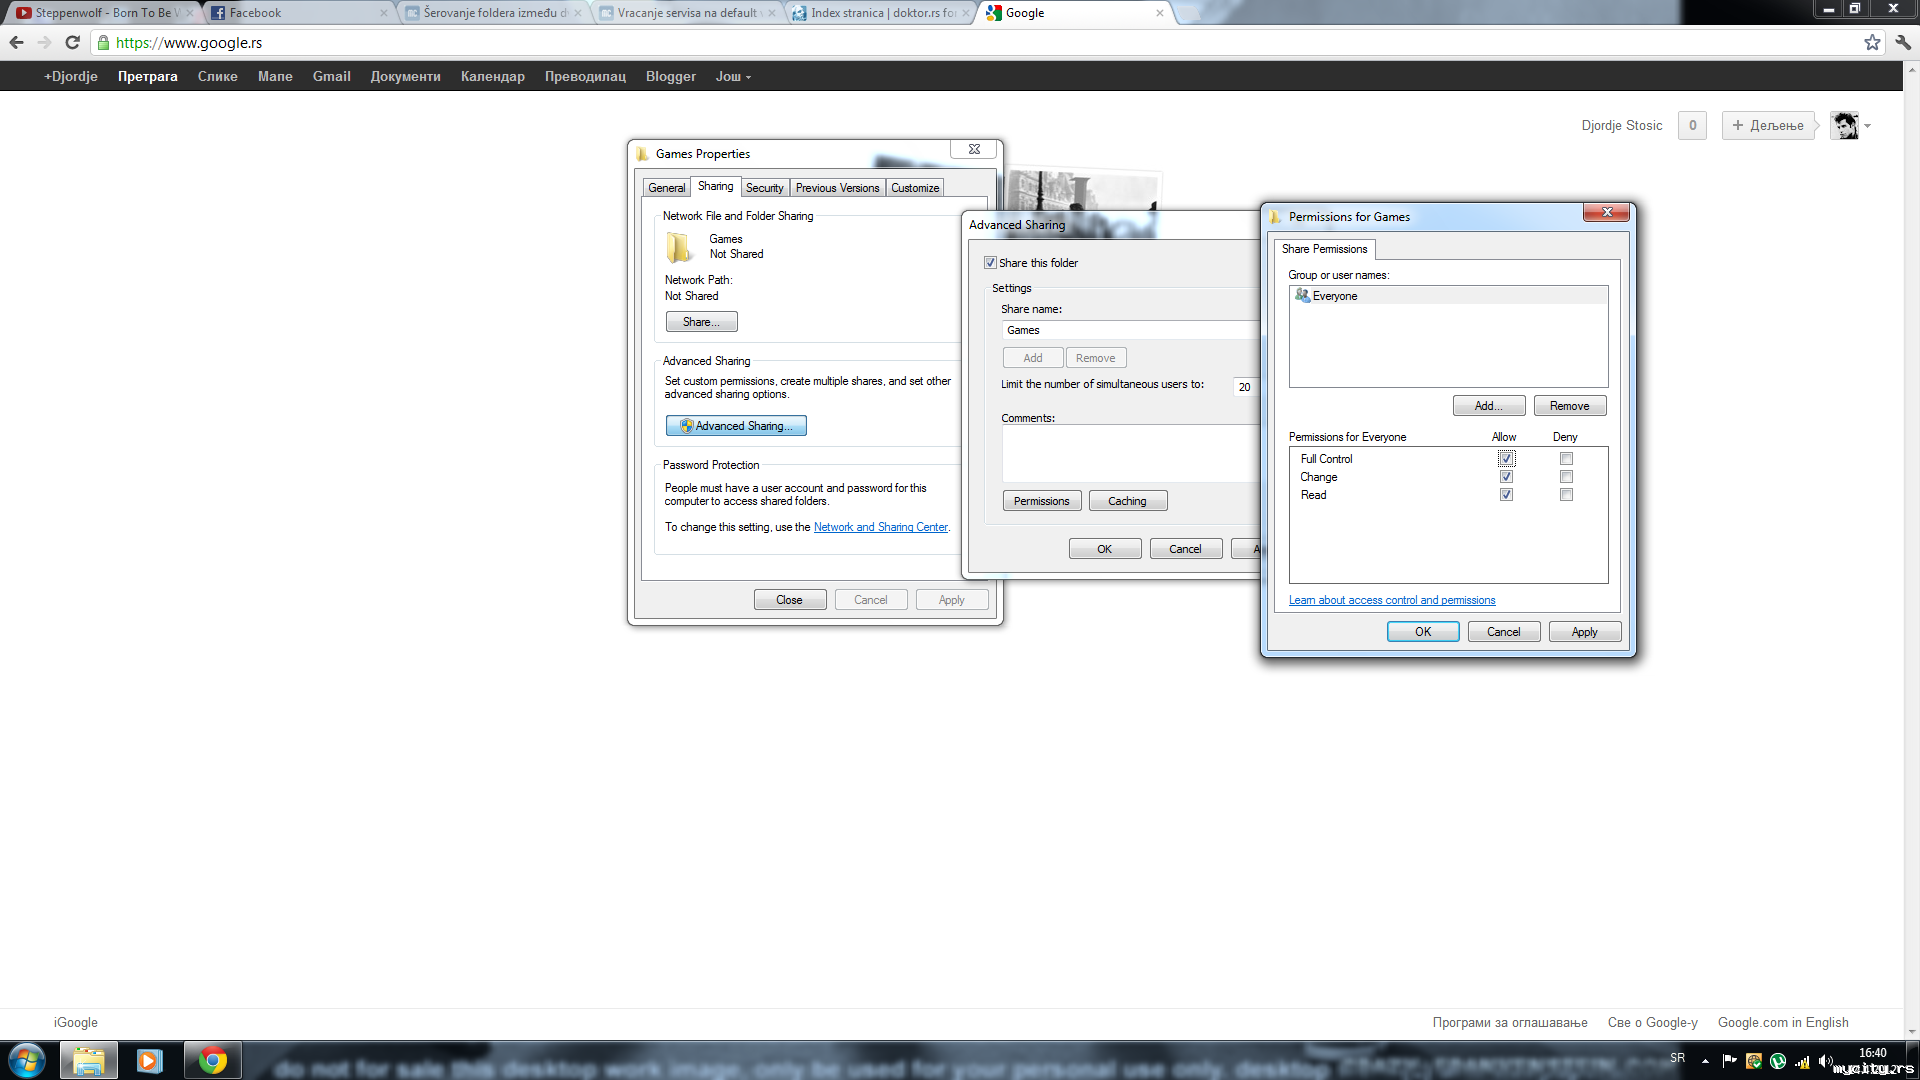Open the Chrome wrench settings icon
Screen dimensions: 1920x1080
[x=1903, y=42]
